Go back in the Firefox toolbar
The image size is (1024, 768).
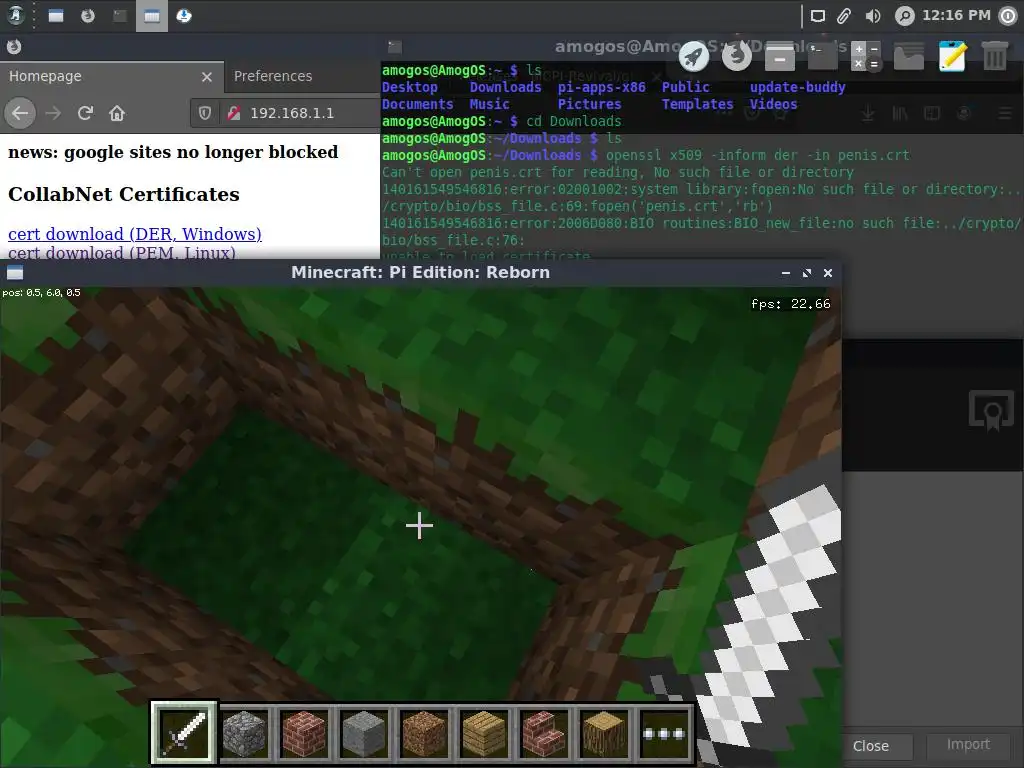(20, 113)
